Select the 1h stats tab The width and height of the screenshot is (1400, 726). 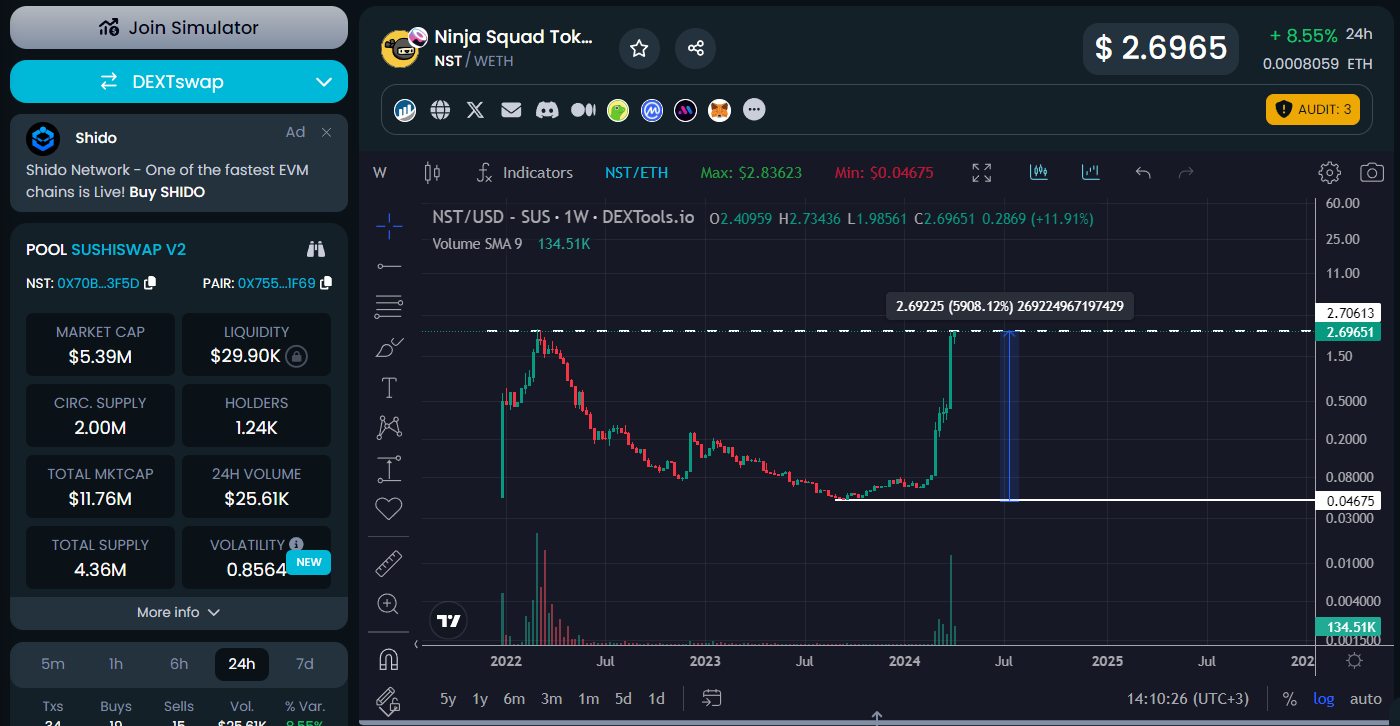pyautogui.click(x=116, y=664)
